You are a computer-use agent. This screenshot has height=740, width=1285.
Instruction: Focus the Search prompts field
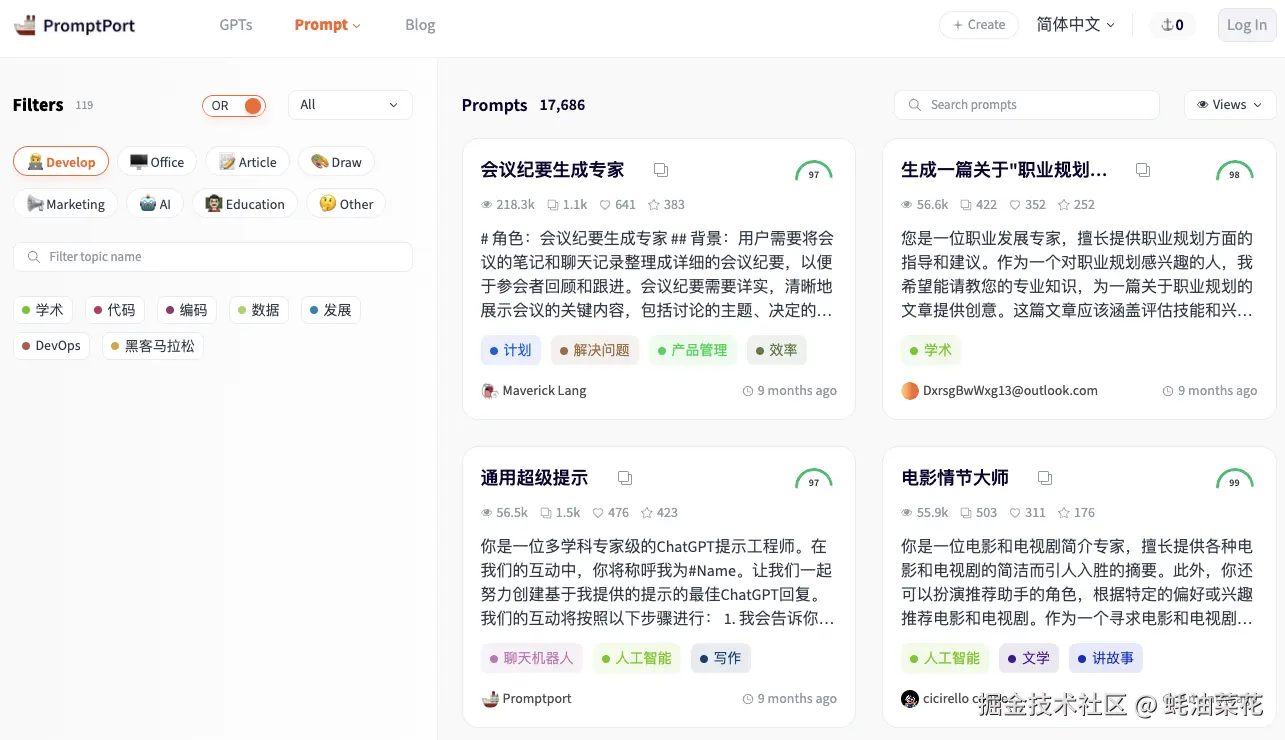point(1027,105)
